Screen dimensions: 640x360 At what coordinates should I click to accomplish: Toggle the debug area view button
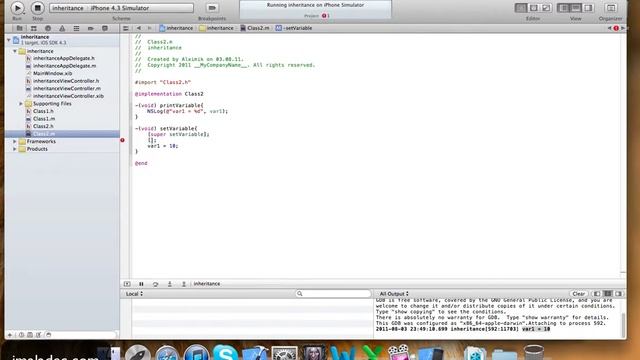tap(576, 8)
